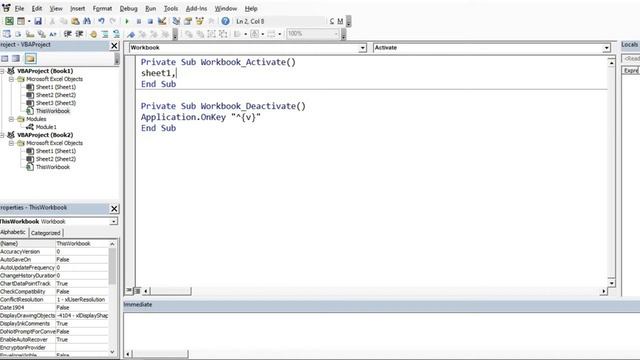Open the ThisWorkbook object dropdown in Properties
640x360 pixels.
[x=113, y=221]
